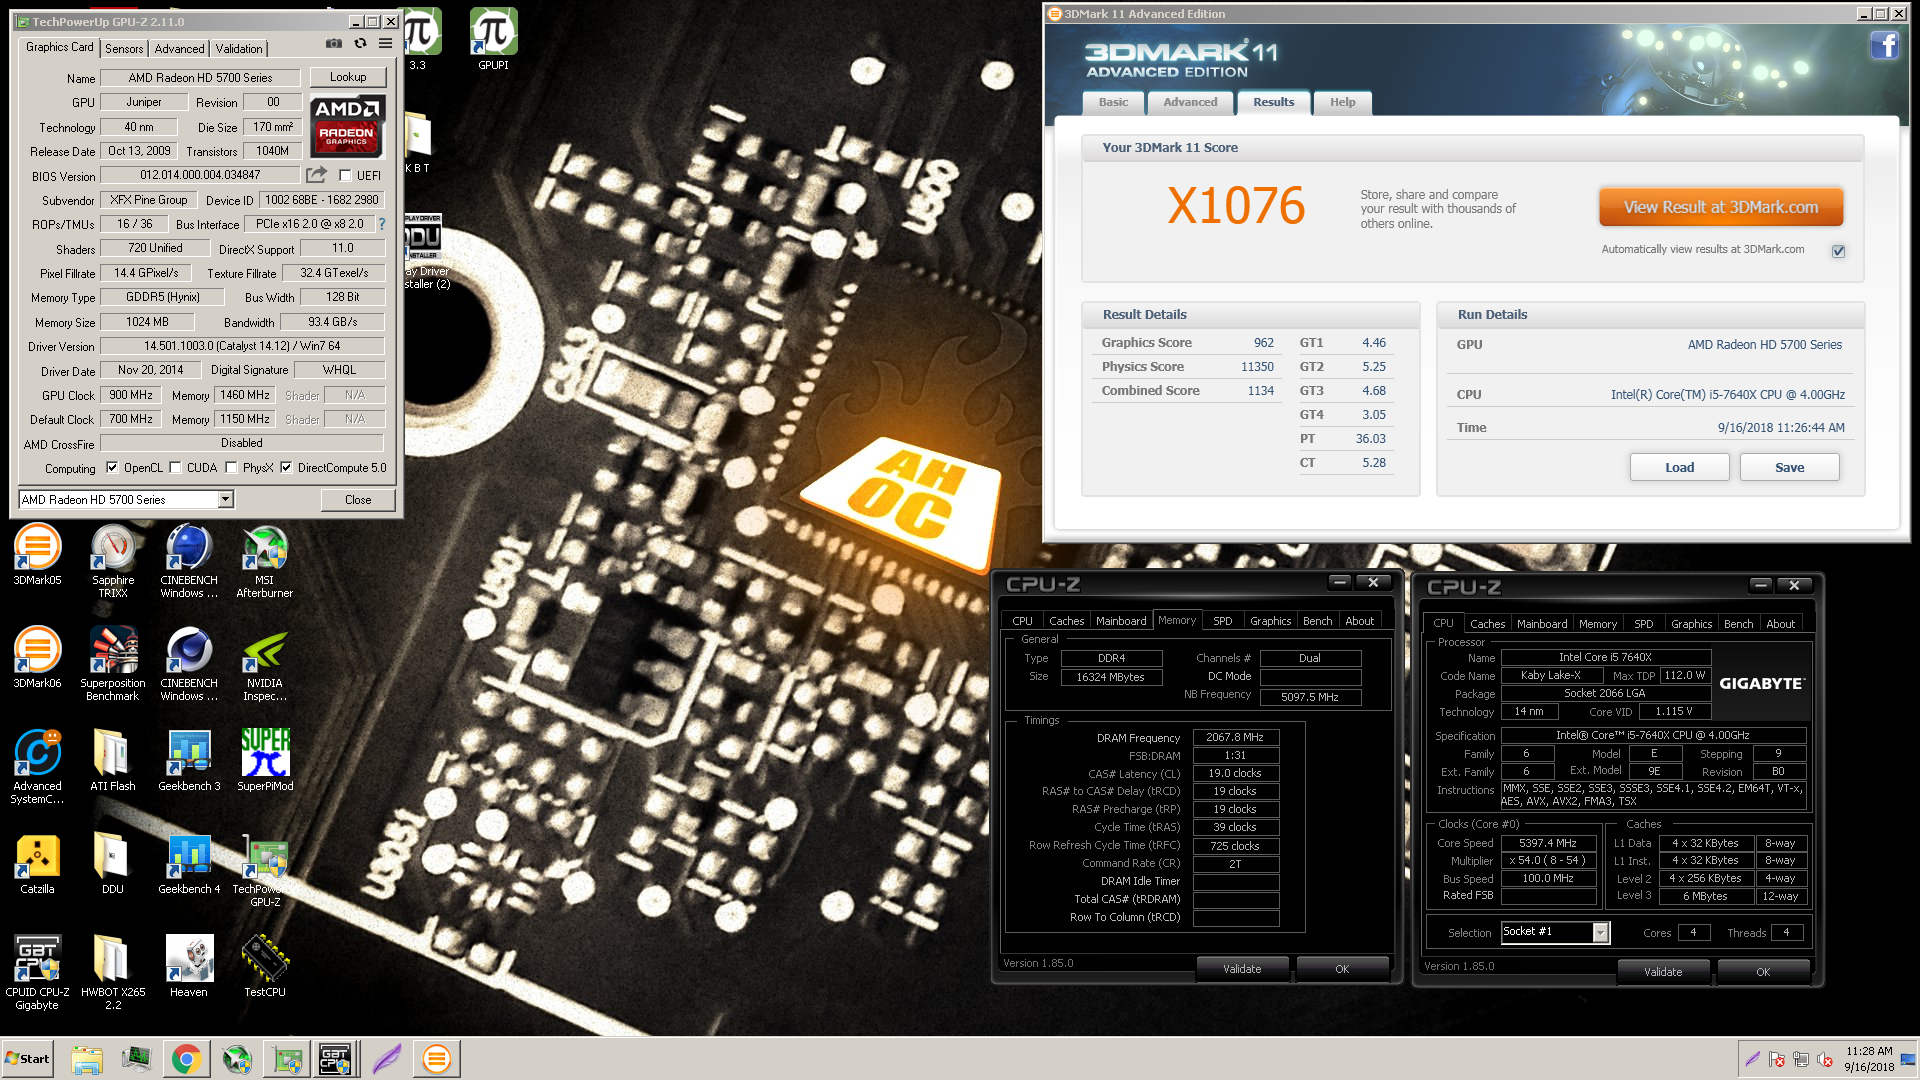Open the GPU selection dropdown in GPU-Z
This screenshot has width=1920, height=1080.
click(225, 499)
